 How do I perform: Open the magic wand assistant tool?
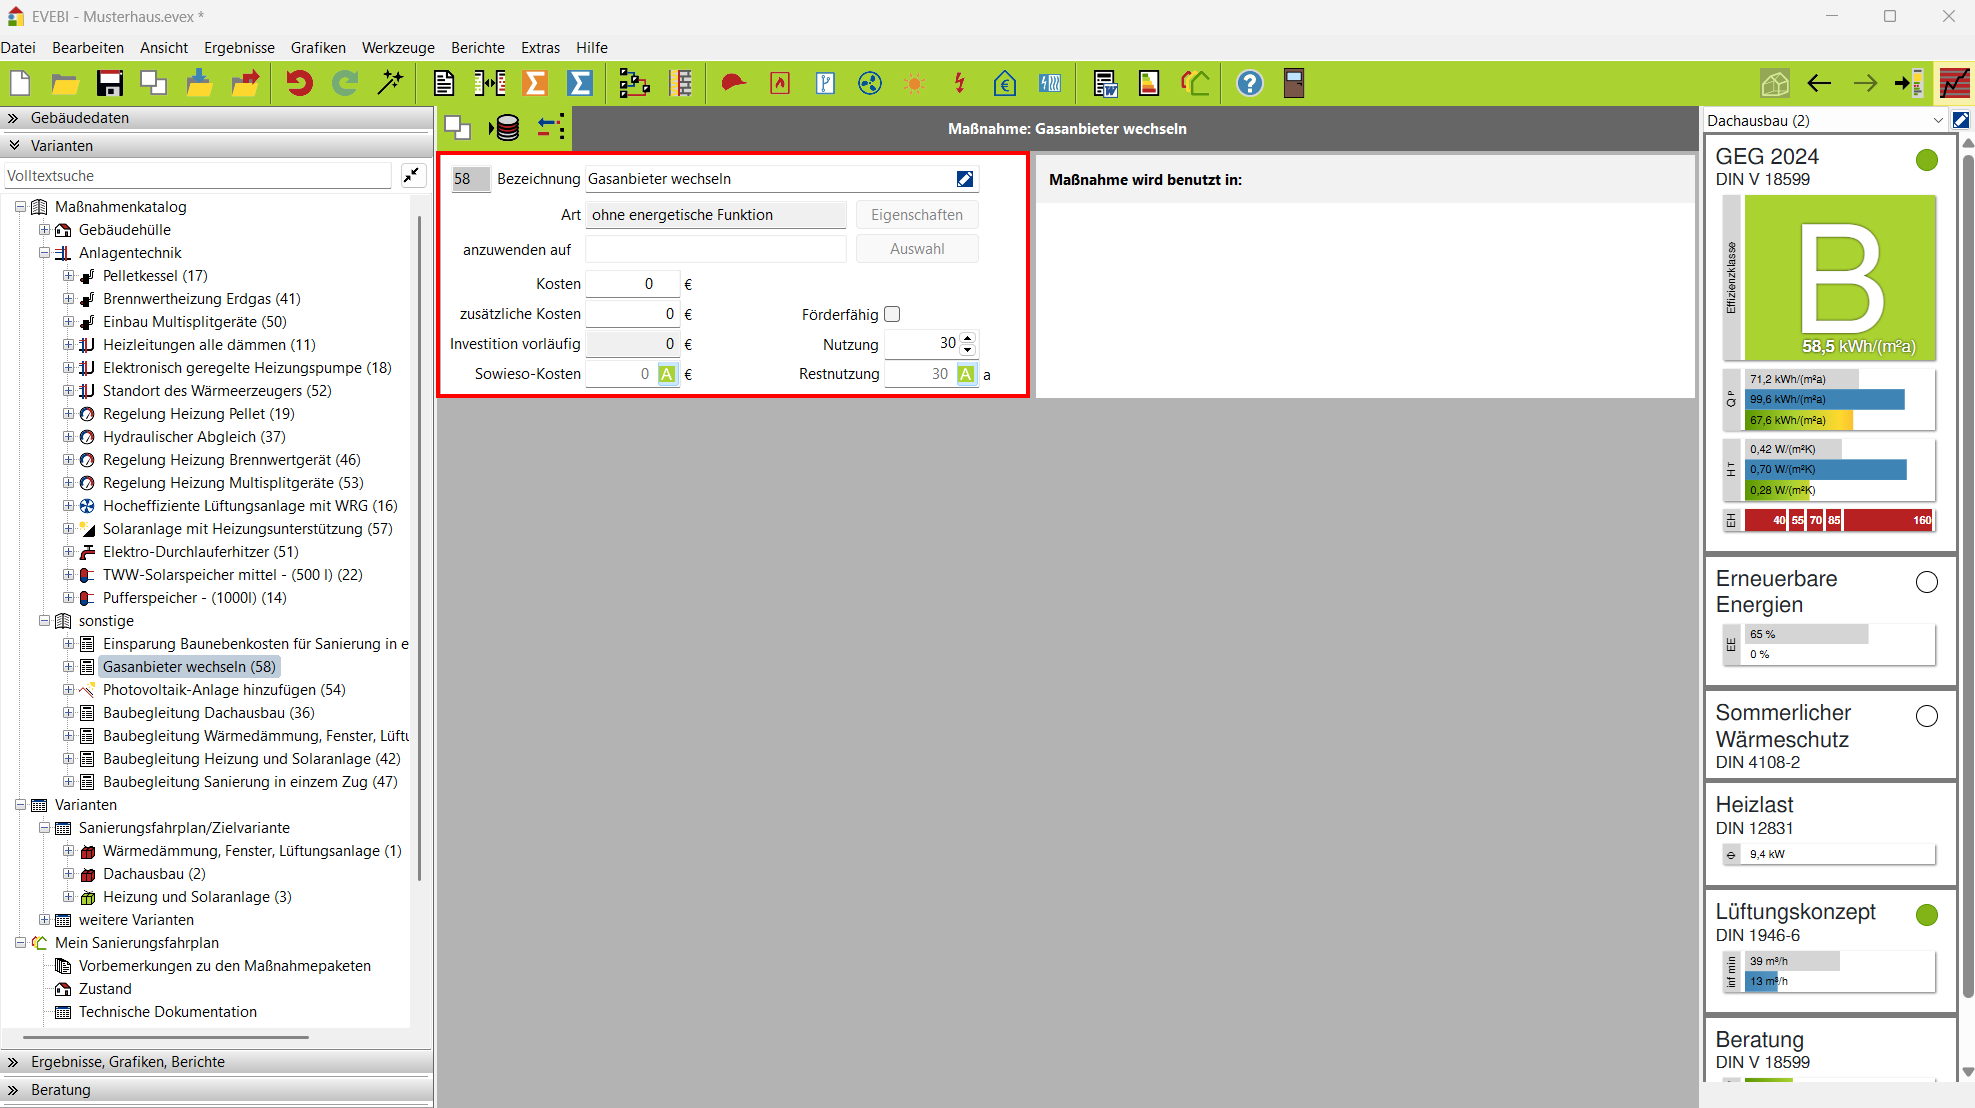(390, 83)
